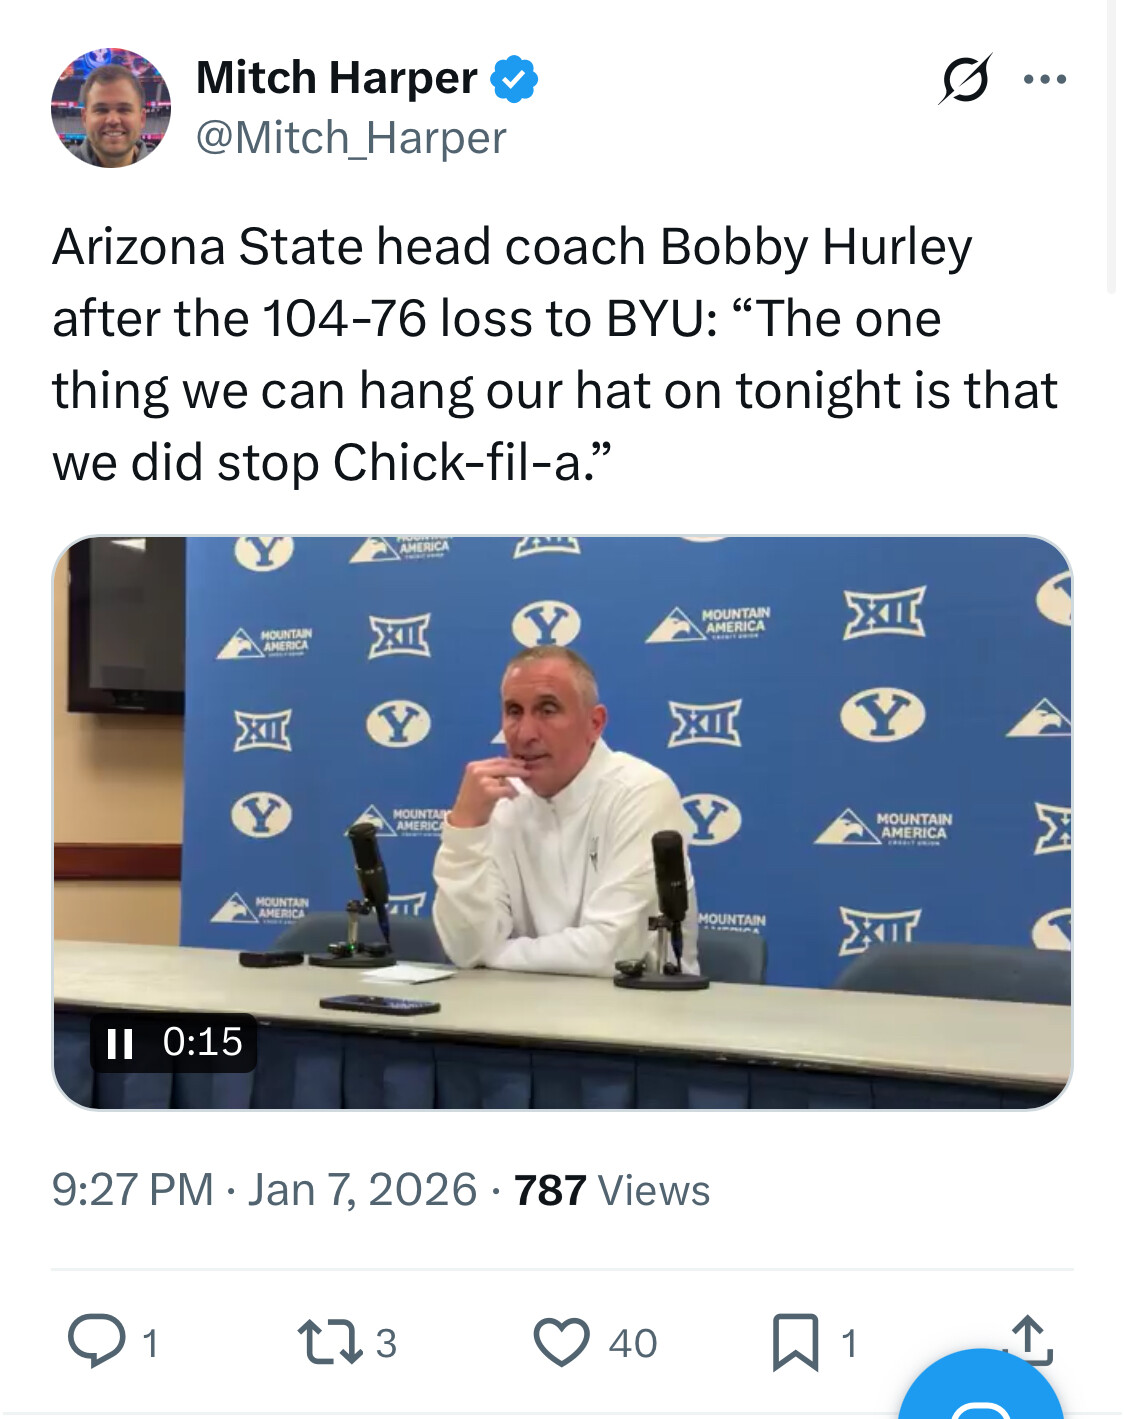The width and height of the screenshot is (1125, 1419).
Task: Like the post with the heart icon
Action: [561, 1341]
